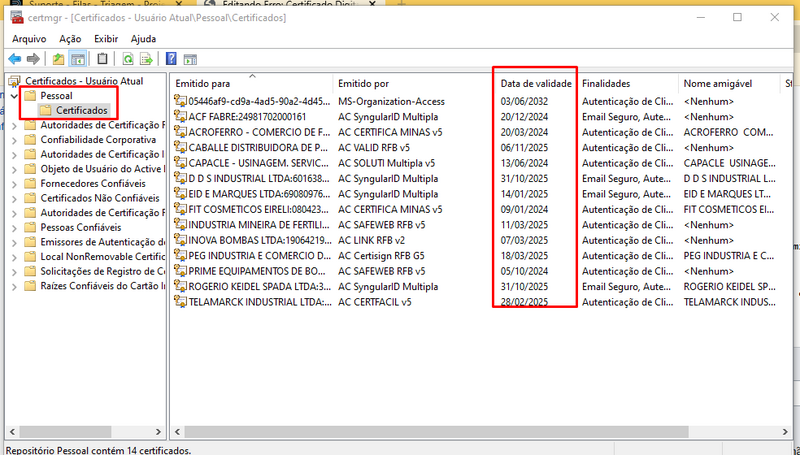This screenshot has height=455, width=800.
Task: Expand Local NonRemovable Certific node
Action: [14, 257]
